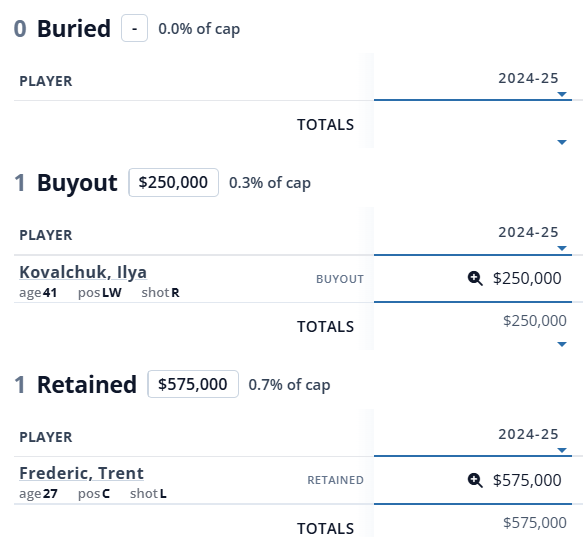
Task: Select 2024-25 season label in Retained table
Action: point(528,434)
